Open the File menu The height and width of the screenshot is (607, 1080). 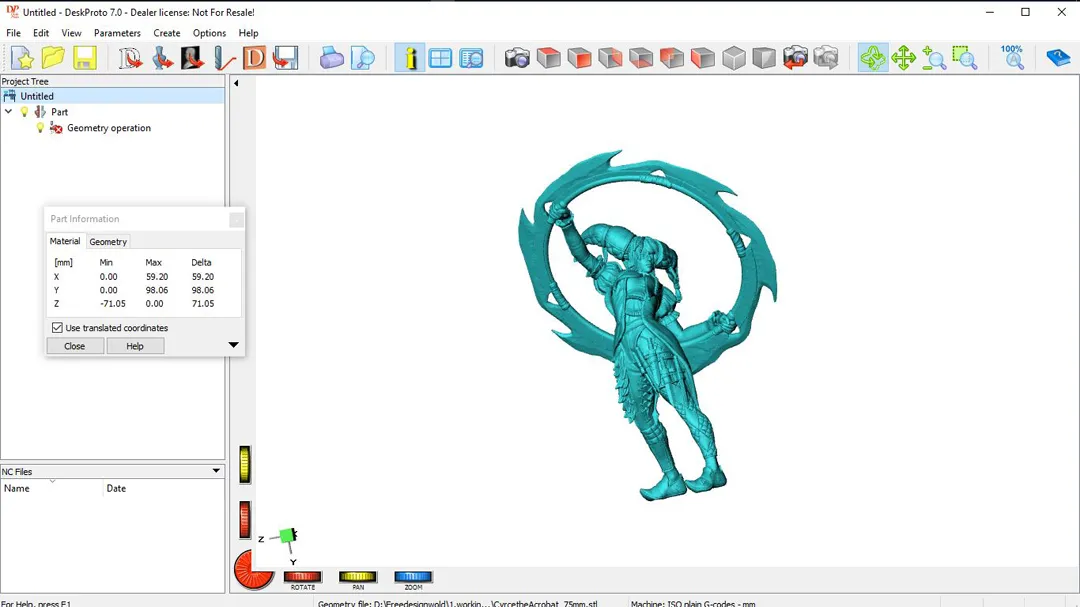point(13,33)
